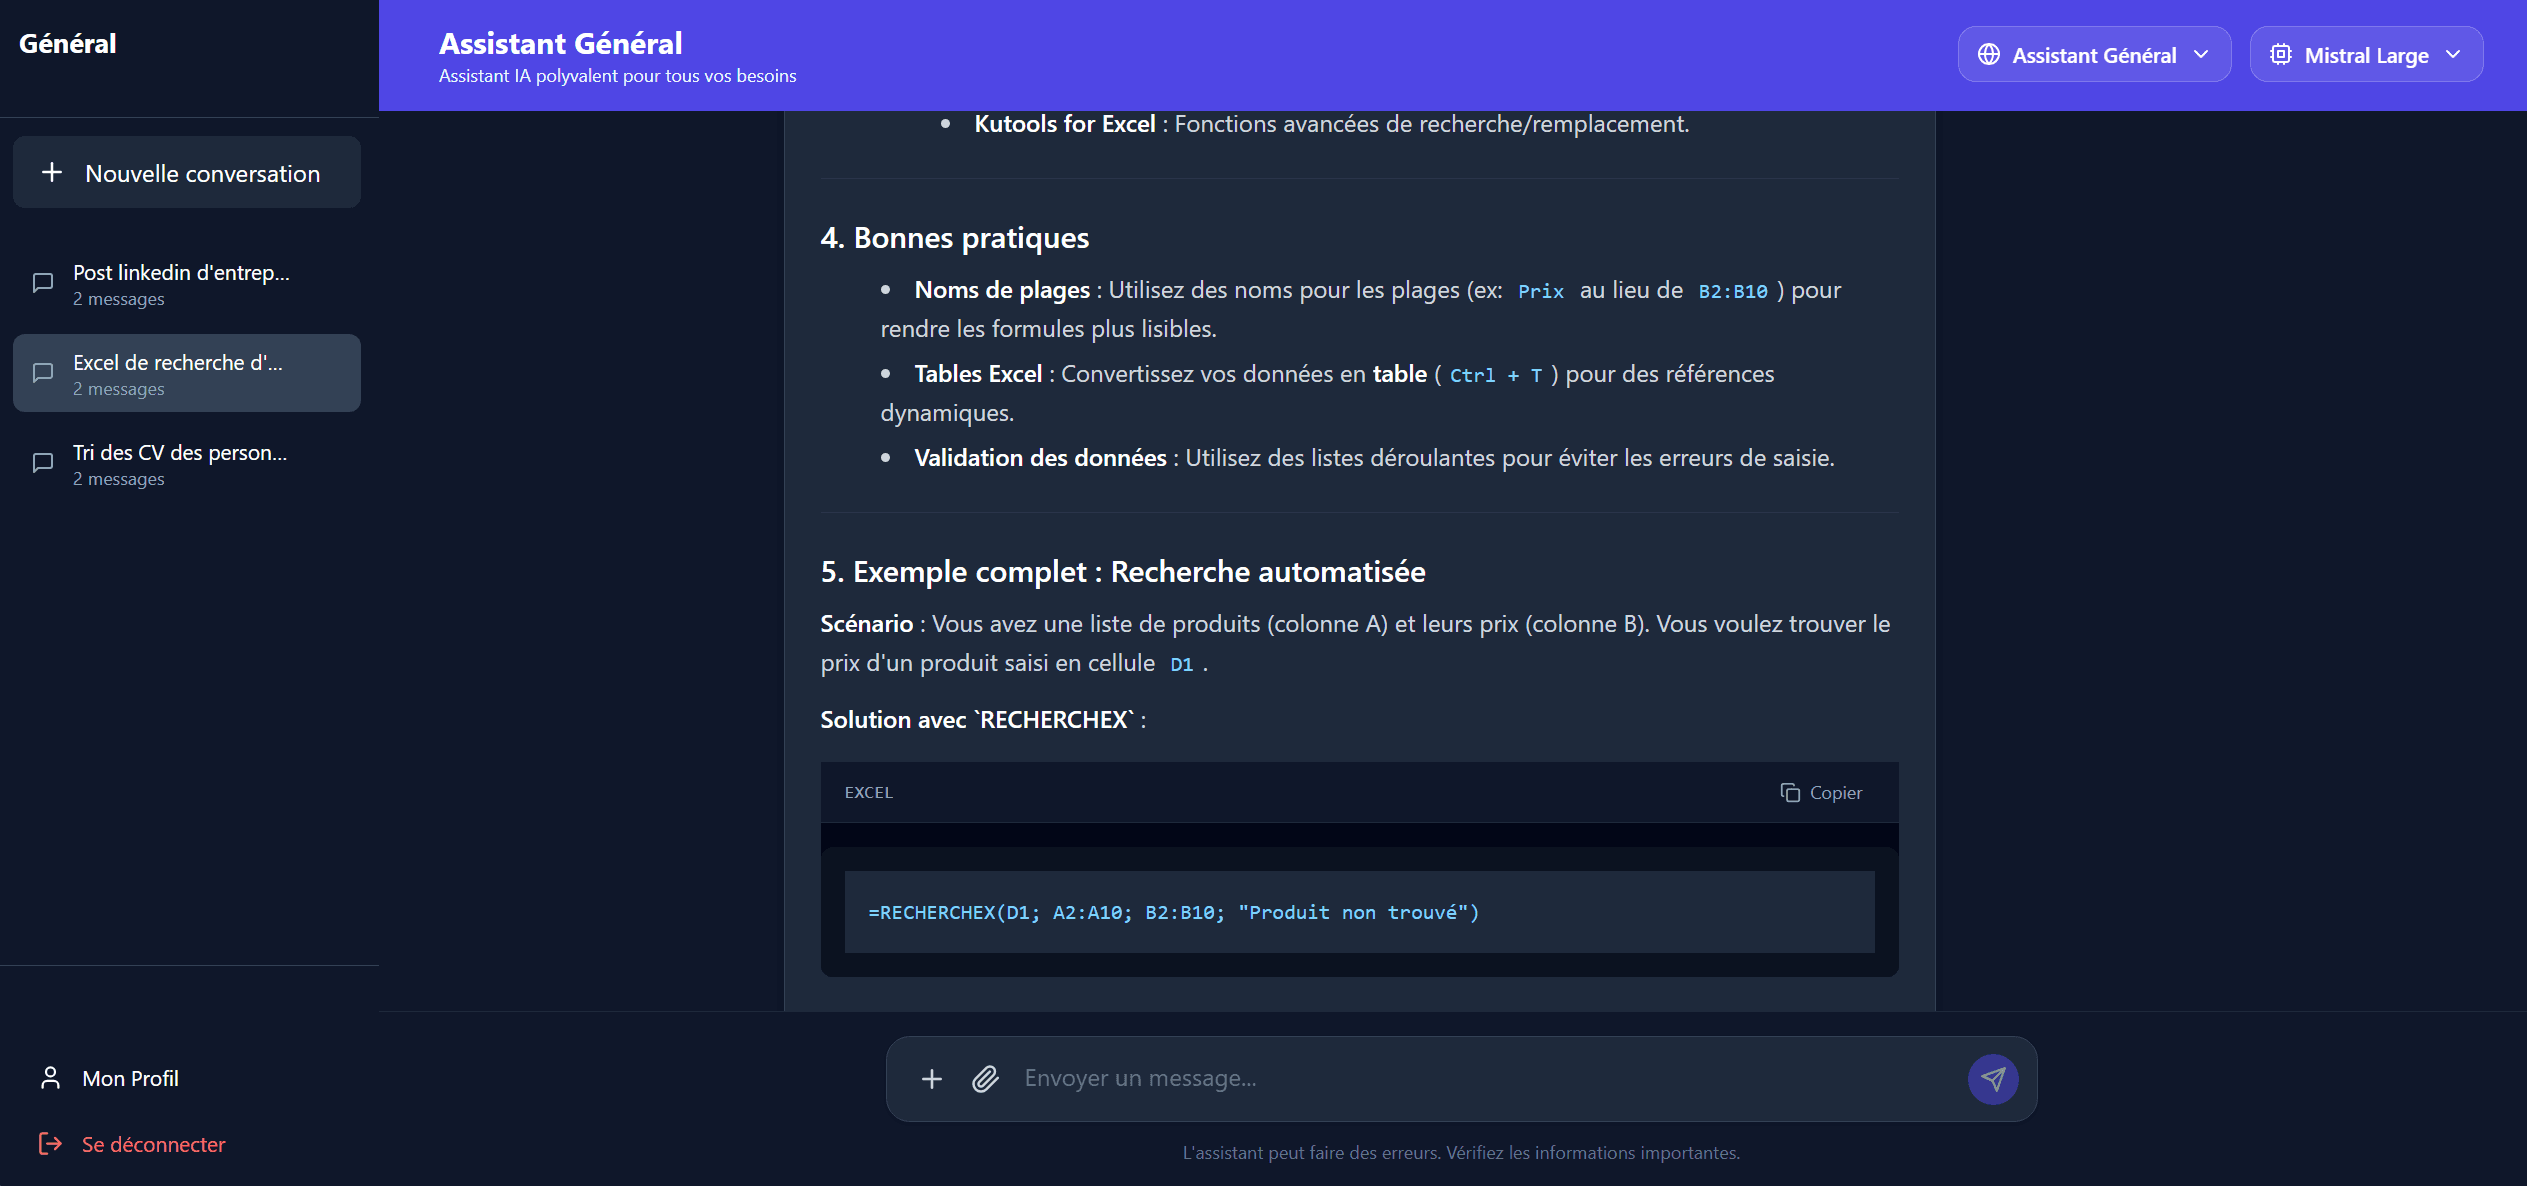Click the plus icon in the message bar
This screenshot has height=1186, width=2527.
click(x=930, y=1079)
